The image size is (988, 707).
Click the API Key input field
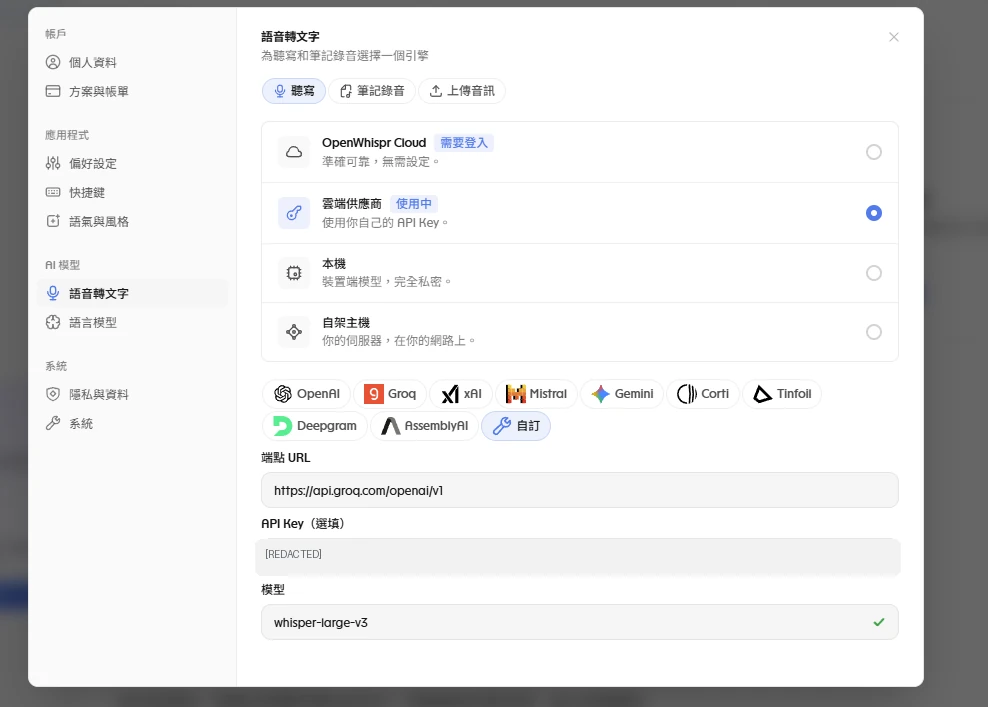pyautogui.click(x=578, y=556)
